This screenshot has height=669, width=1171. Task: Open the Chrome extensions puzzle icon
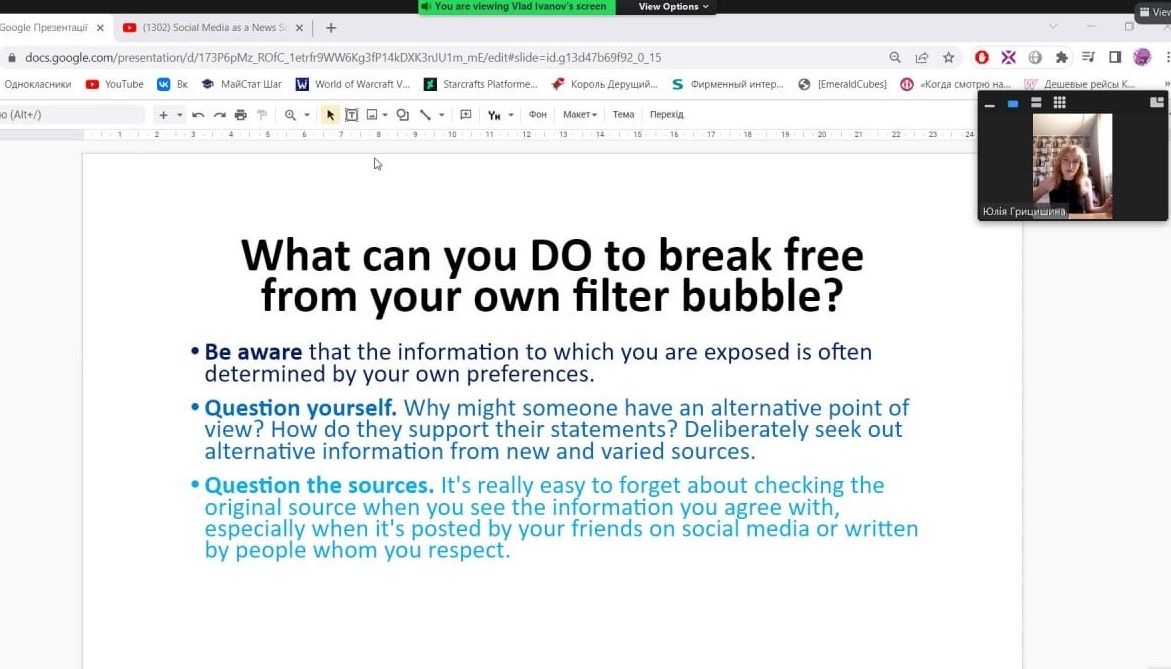click(1061, 58)
